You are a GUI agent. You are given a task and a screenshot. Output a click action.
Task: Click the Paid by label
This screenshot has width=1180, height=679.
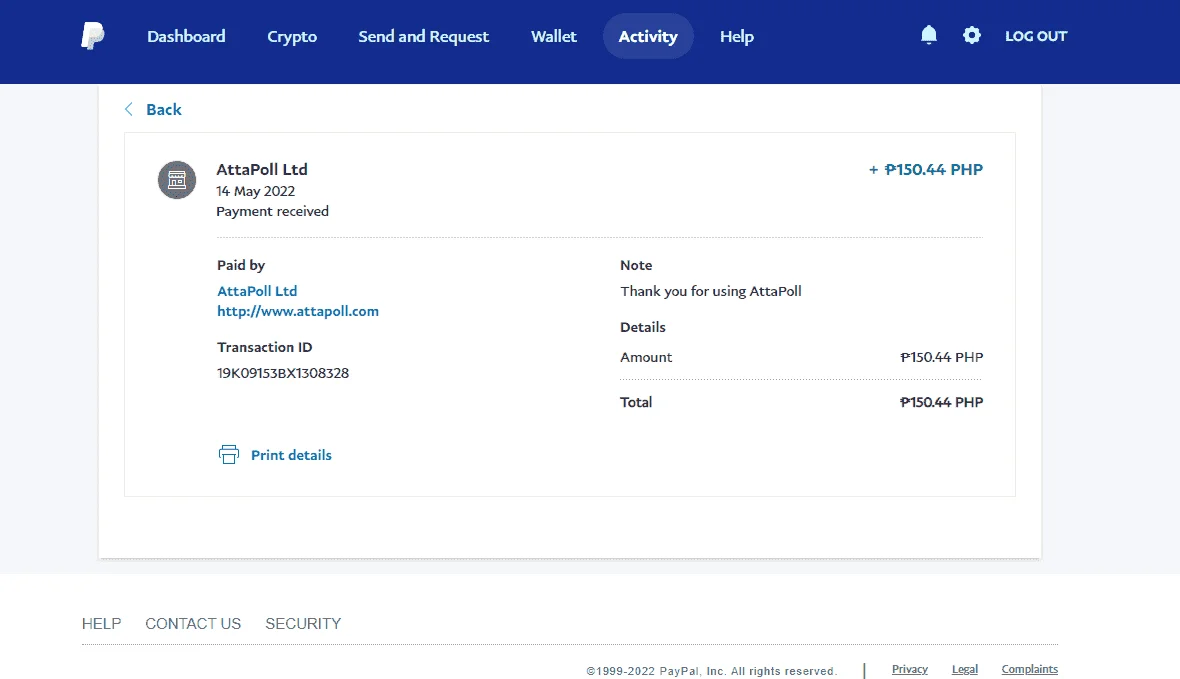coord(241,265)
